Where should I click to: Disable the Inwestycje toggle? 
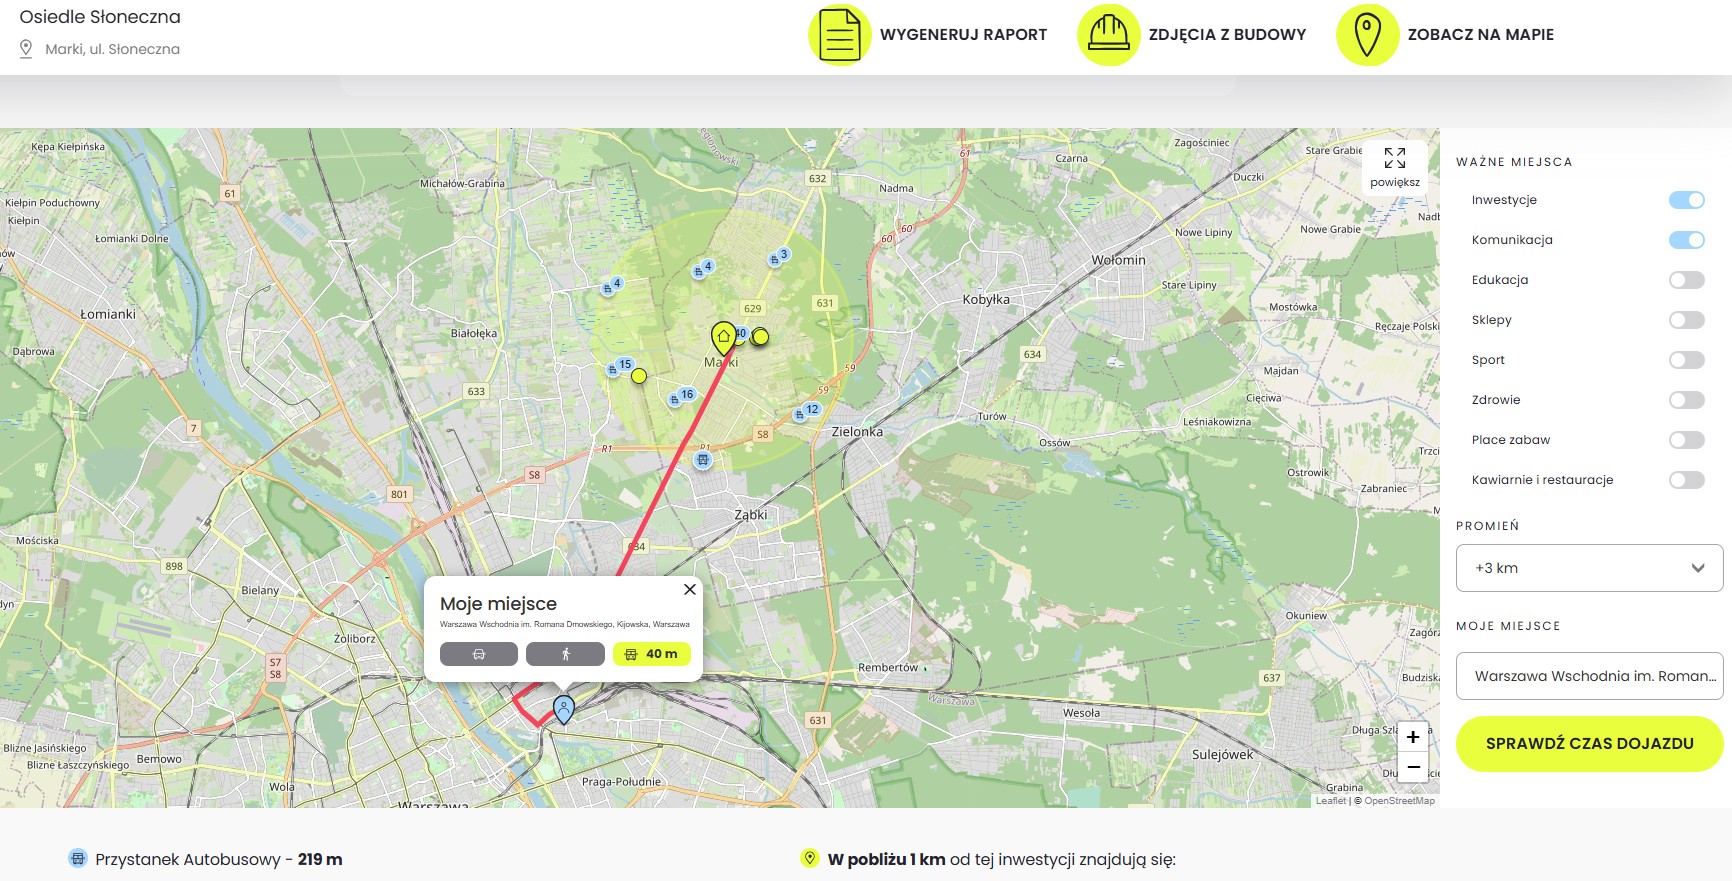click(1687, 200)
